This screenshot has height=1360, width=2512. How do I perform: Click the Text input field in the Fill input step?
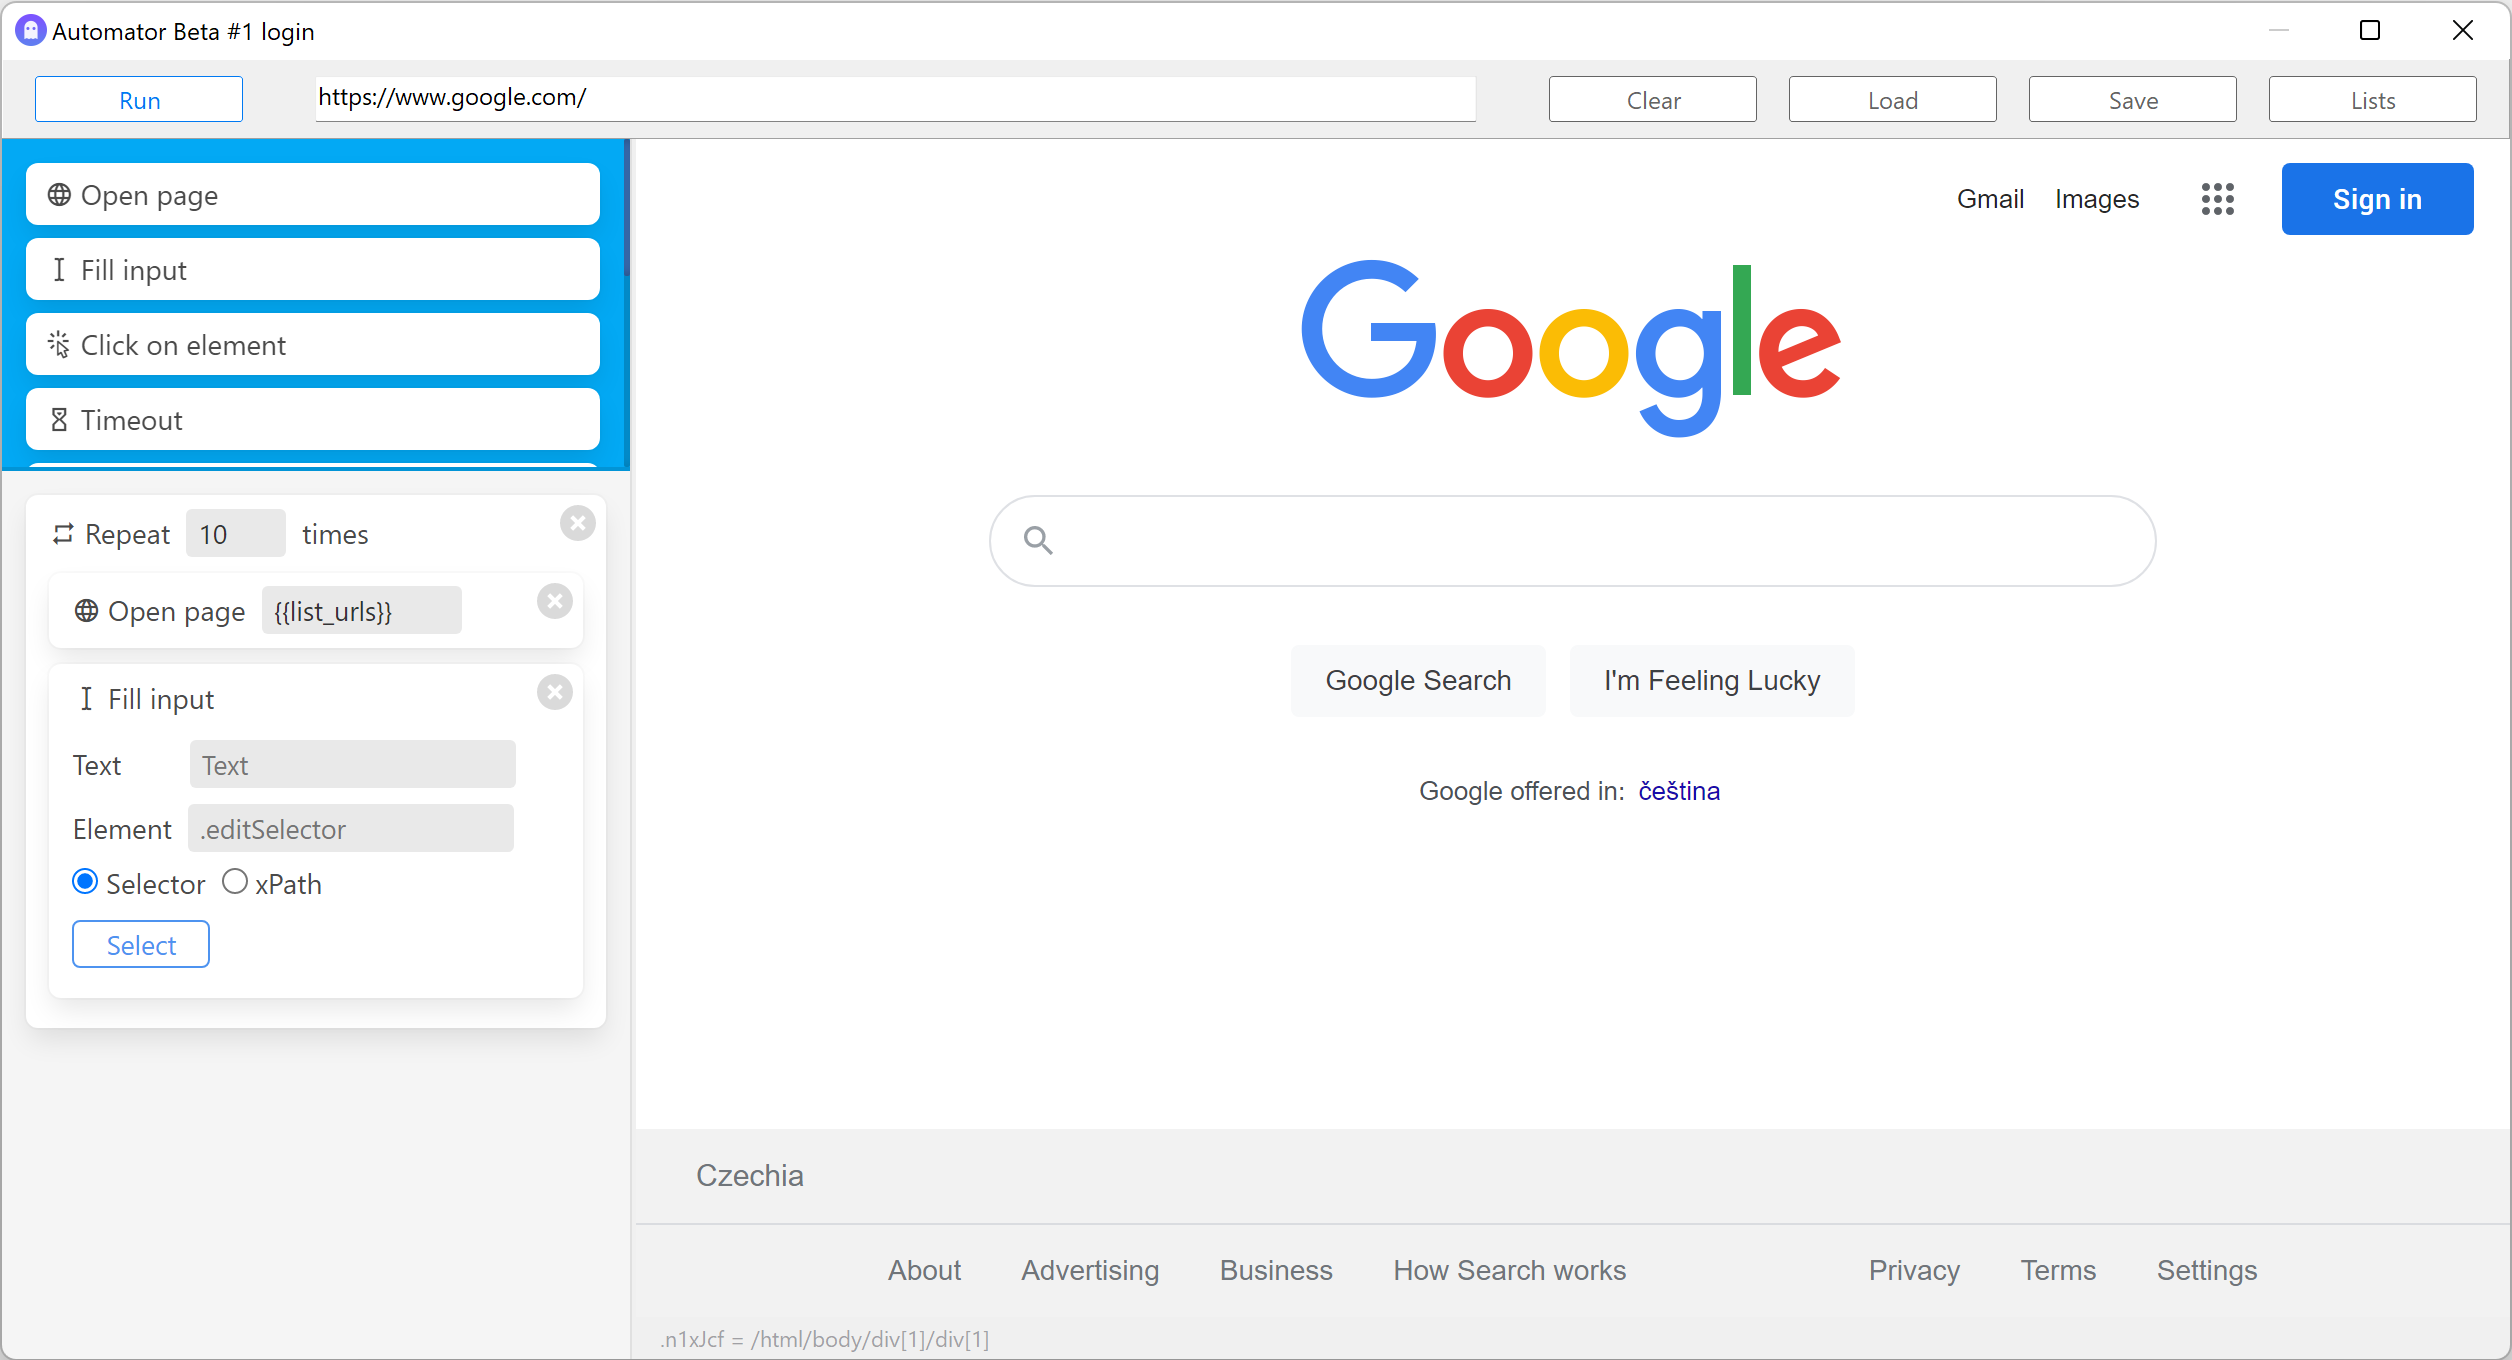point(352,765)
